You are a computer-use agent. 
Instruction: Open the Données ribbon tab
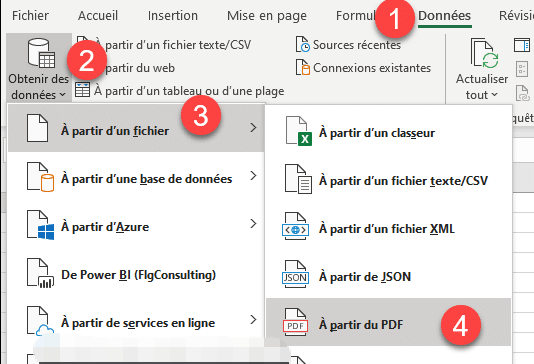444,16
